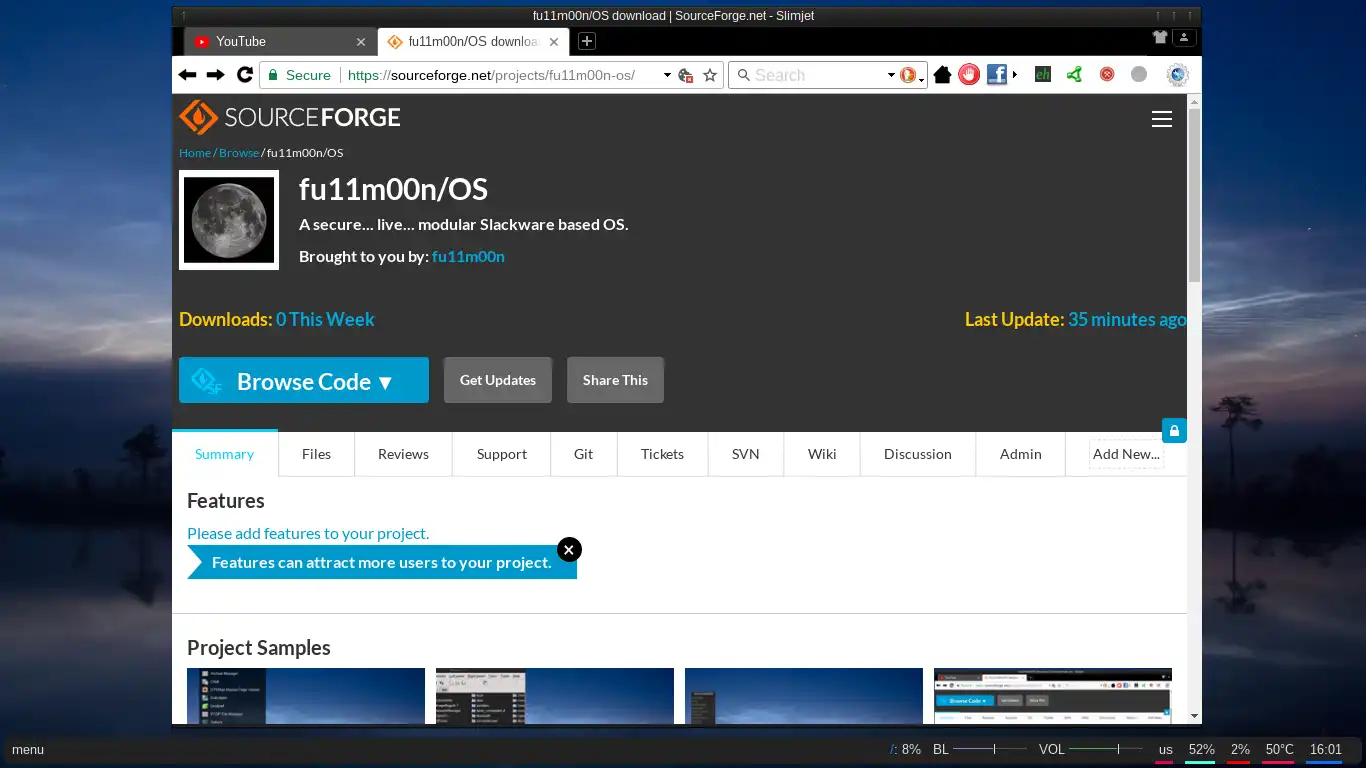Open the Admin tab
Image resolution: width=1366 pixels, height=768 pixels.
coord(1021,454)
